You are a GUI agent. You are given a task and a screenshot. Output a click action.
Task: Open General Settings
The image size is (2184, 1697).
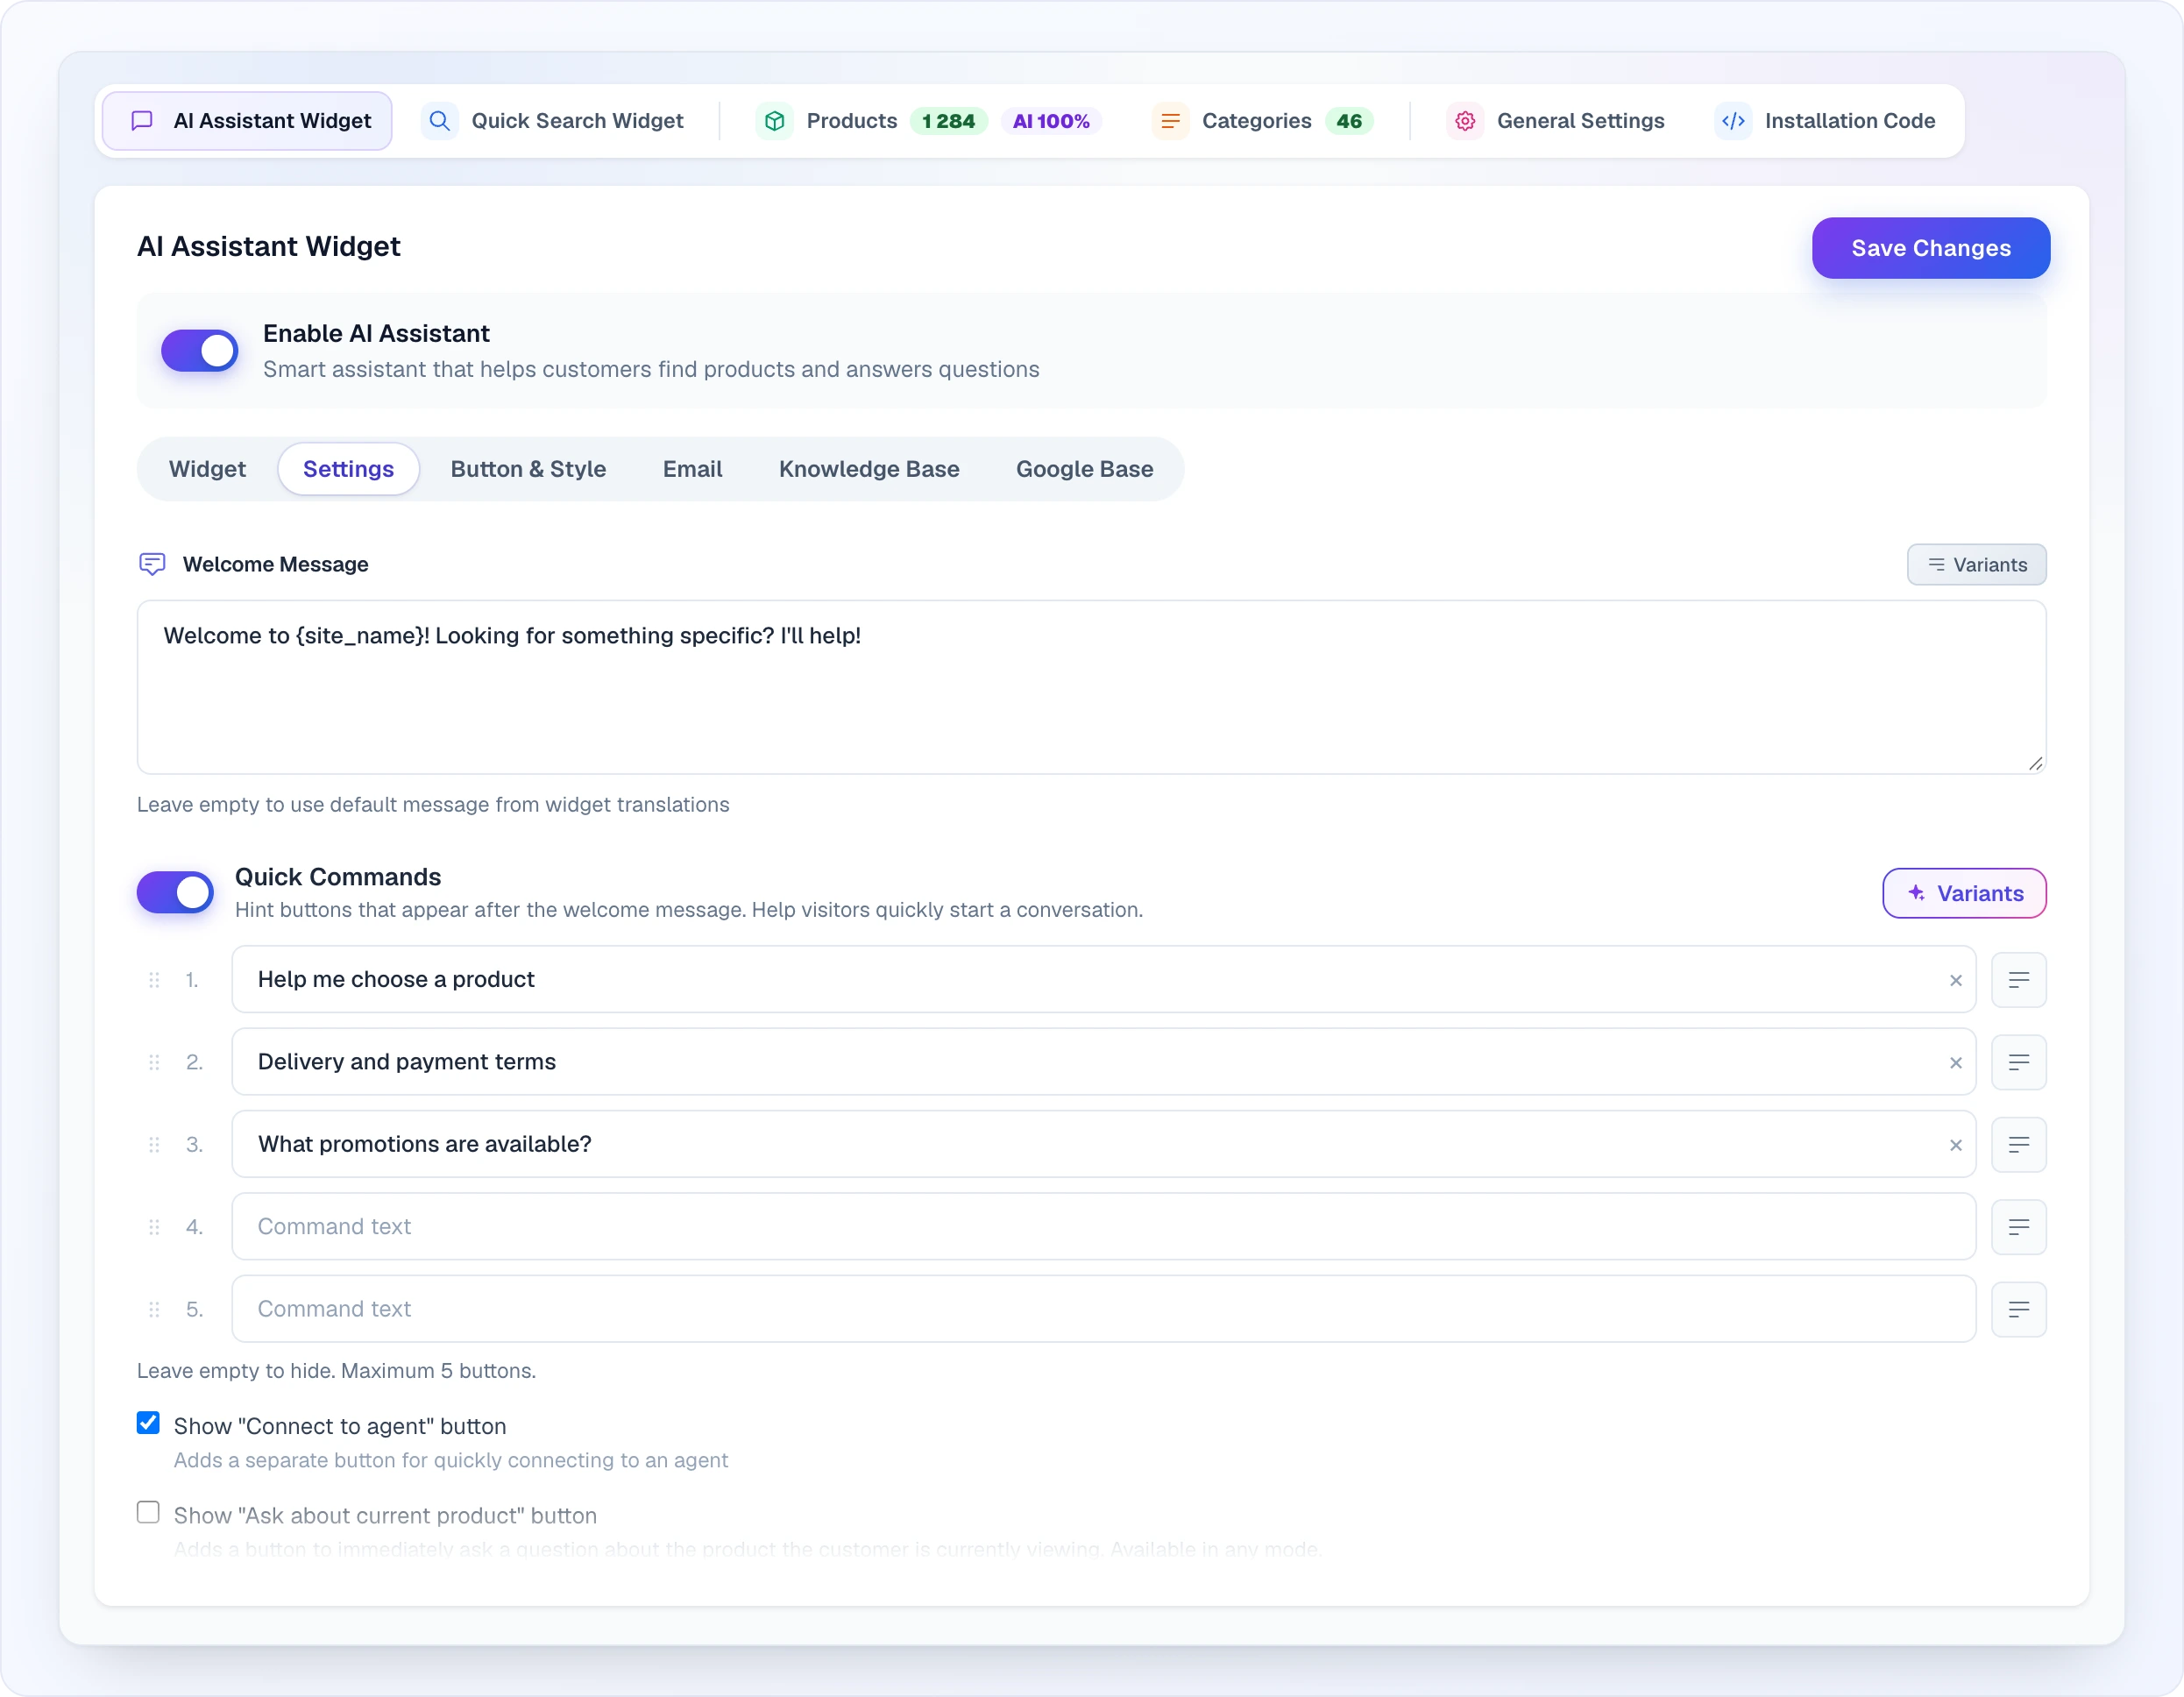(1555, 121)
